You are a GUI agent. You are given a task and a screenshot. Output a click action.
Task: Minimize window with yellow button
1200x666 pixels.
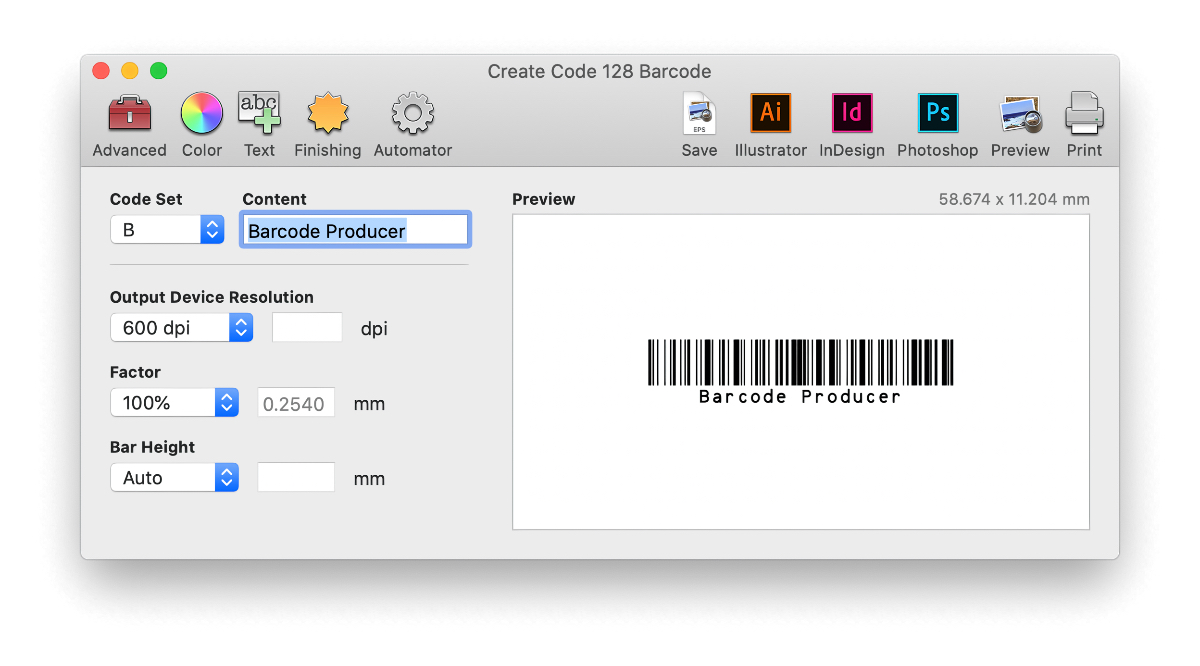coord(130,71)
